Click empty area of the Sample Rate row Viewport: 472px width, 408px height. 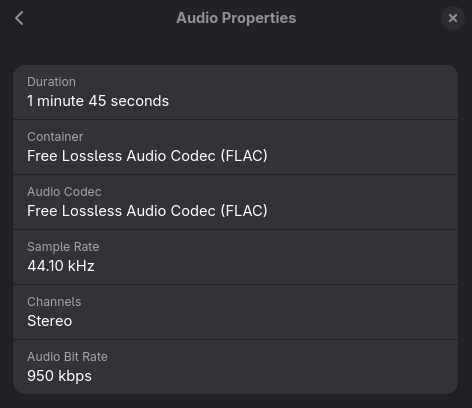[x=277, y=257]
